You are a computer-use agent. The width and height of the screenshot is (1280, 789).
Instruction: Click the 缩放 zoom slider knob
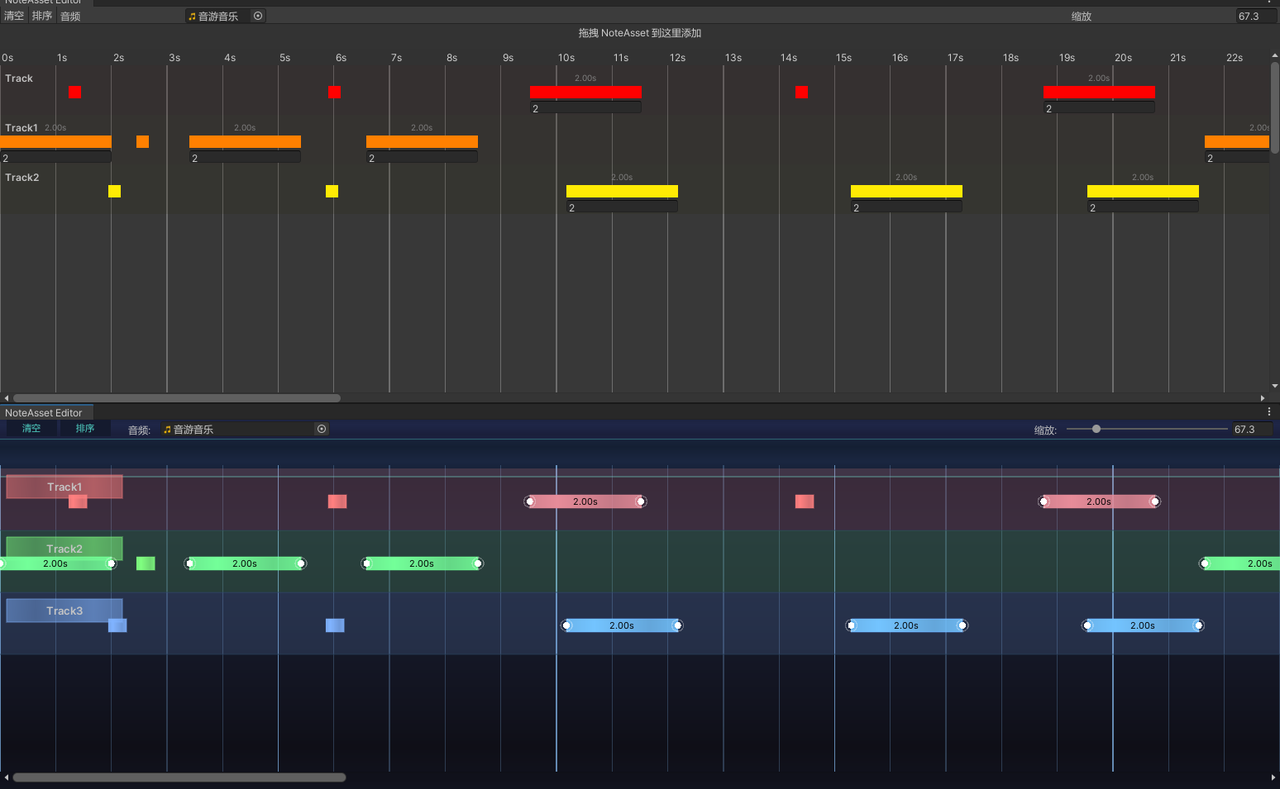click(1096, 429)
